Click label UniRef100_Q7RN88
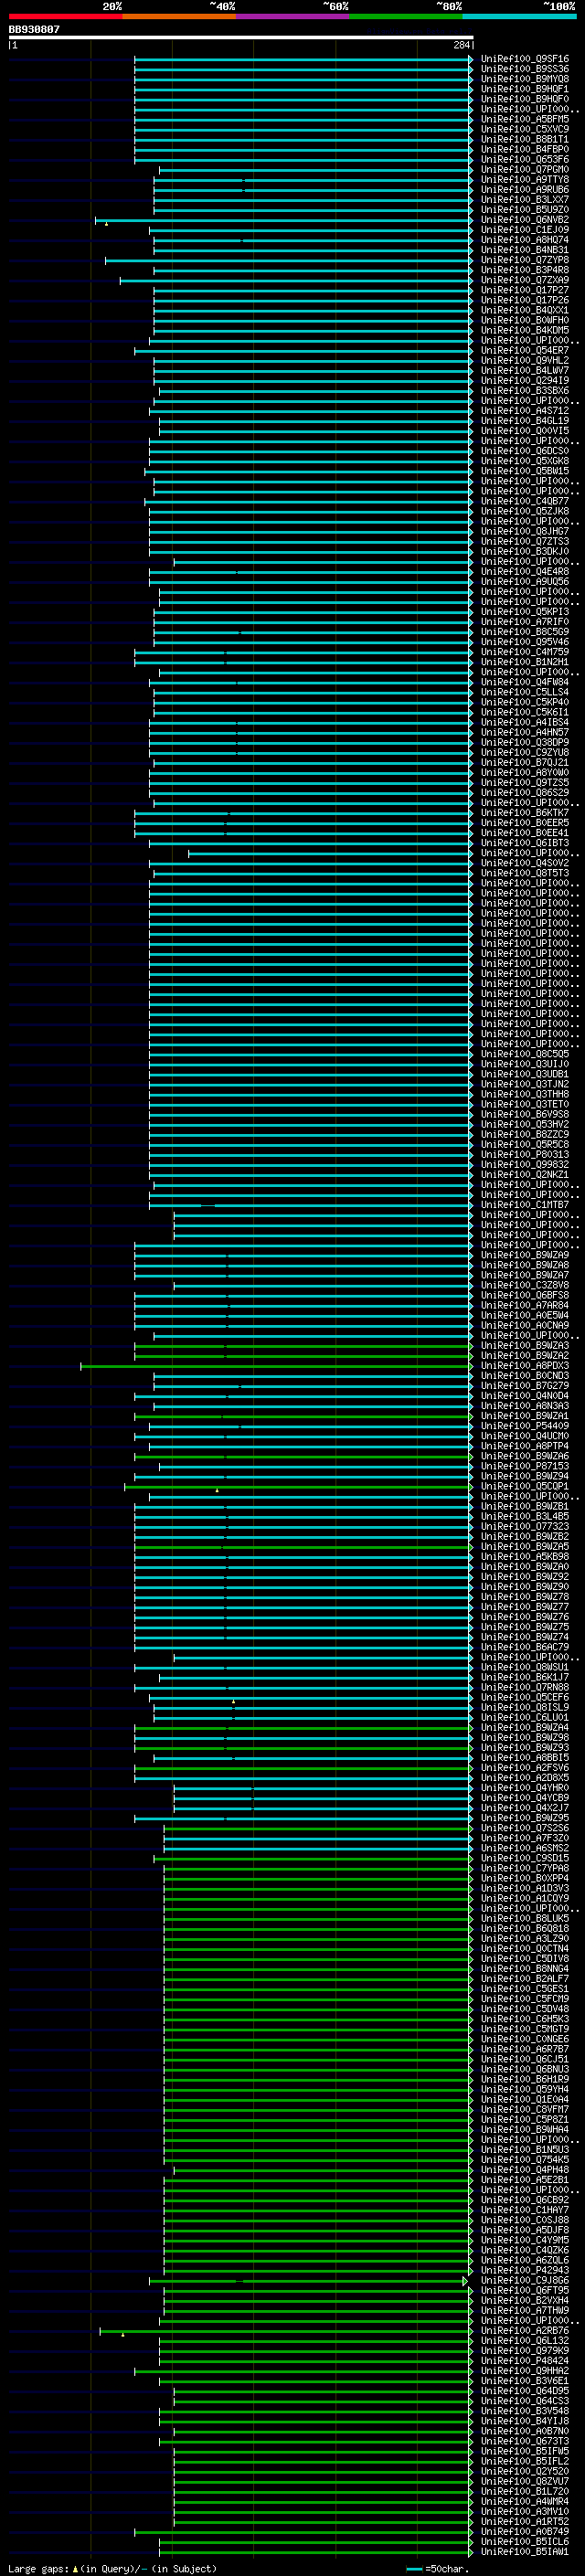This screenshot has height=2576, width=585. [x=525, y=1687]
